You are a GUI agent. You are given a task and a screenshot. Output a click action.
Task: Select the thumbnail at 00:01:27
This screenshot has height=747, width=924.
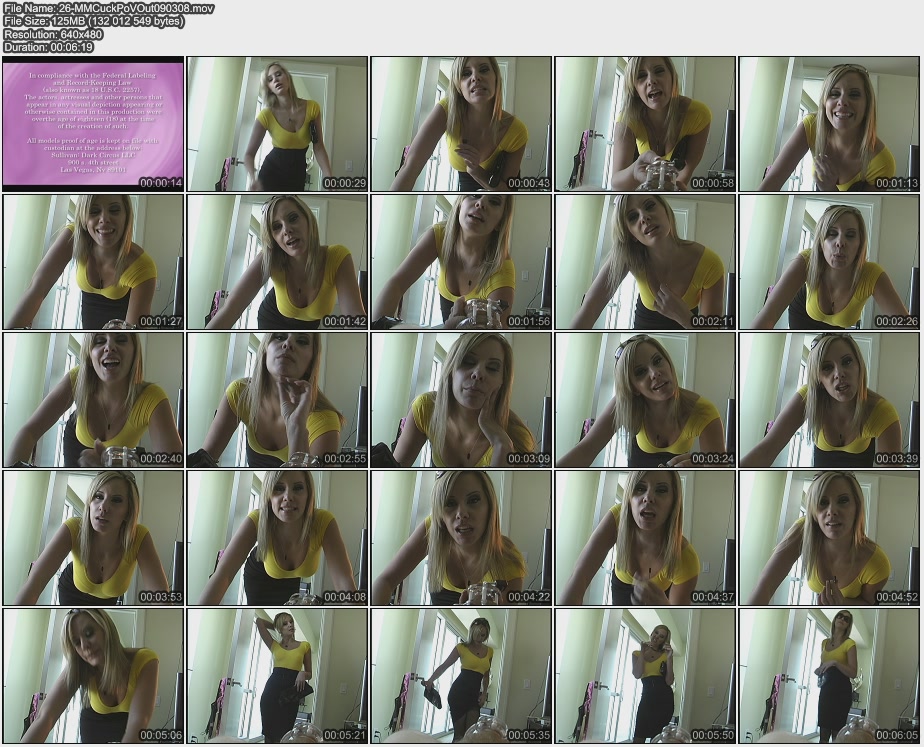coord(93,262)
